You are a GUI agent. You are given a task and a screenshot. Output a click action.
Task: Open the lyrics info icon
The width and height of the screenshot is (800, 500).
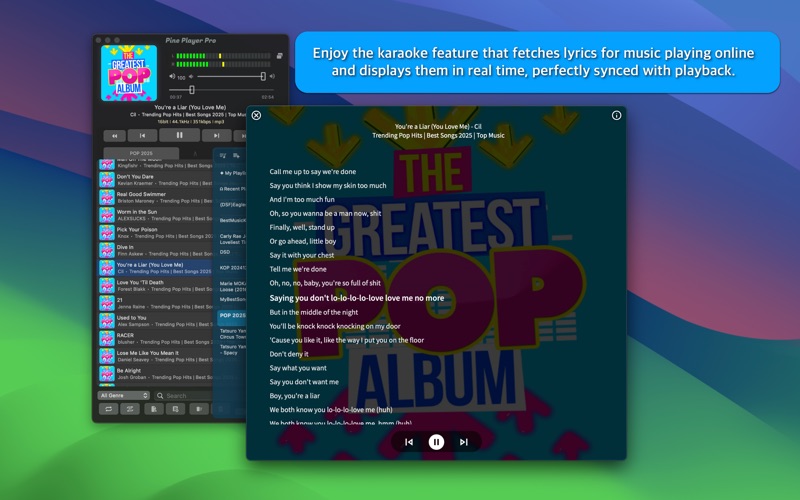(x=616, y=115)
